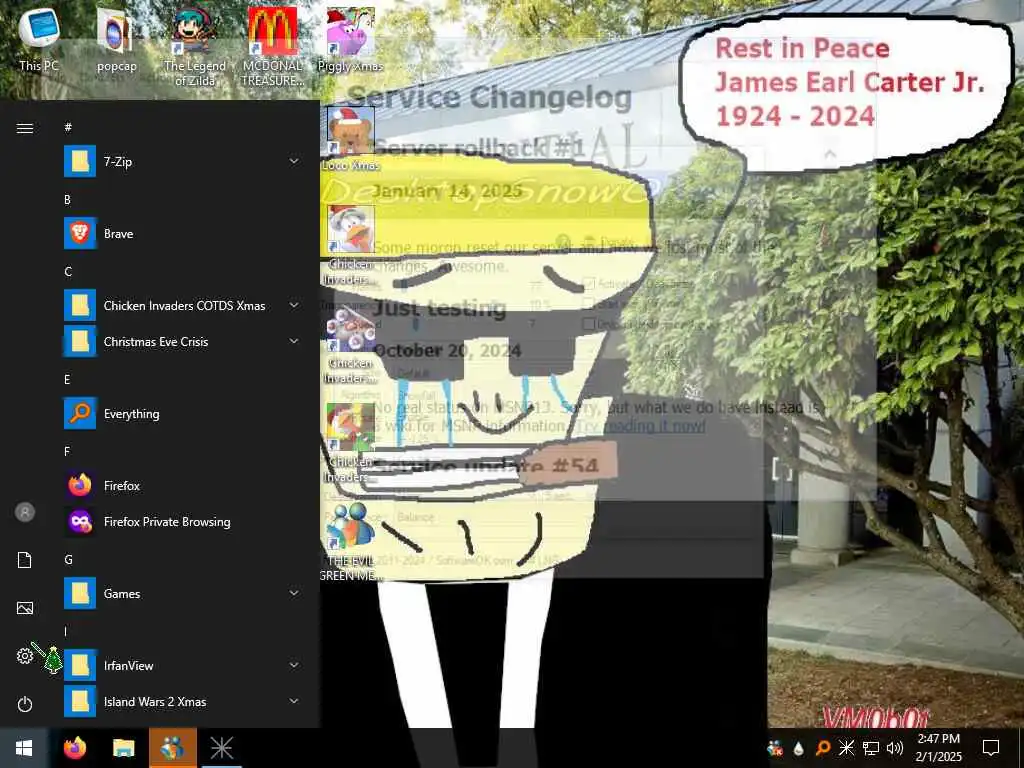
Task: Open the Games folder entry
Action: tap(182, 594)
